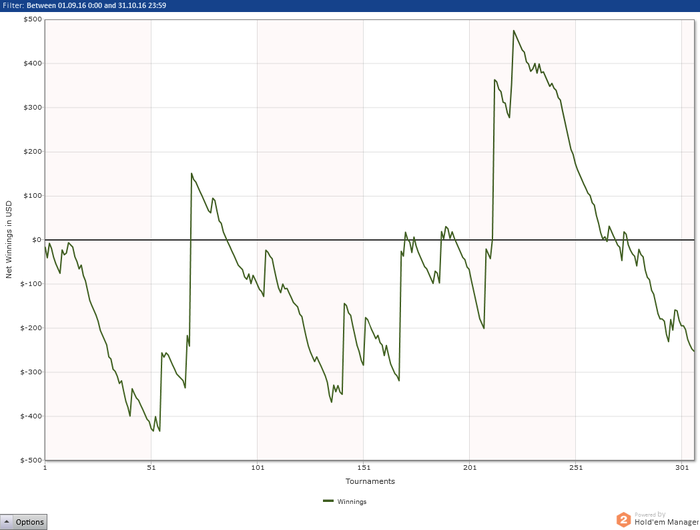Click the $300 y-axis label

click(x=33, y=108)
